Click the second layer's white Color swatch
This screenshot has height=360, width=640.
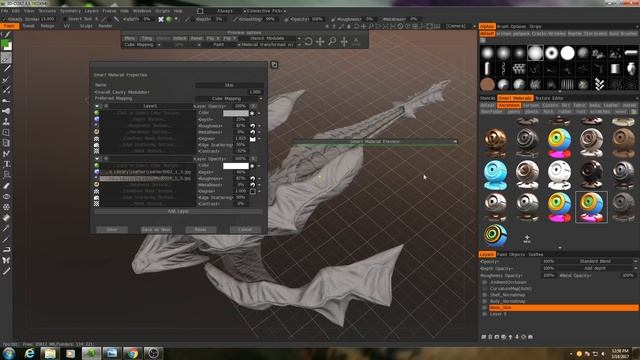pos(236,166)
